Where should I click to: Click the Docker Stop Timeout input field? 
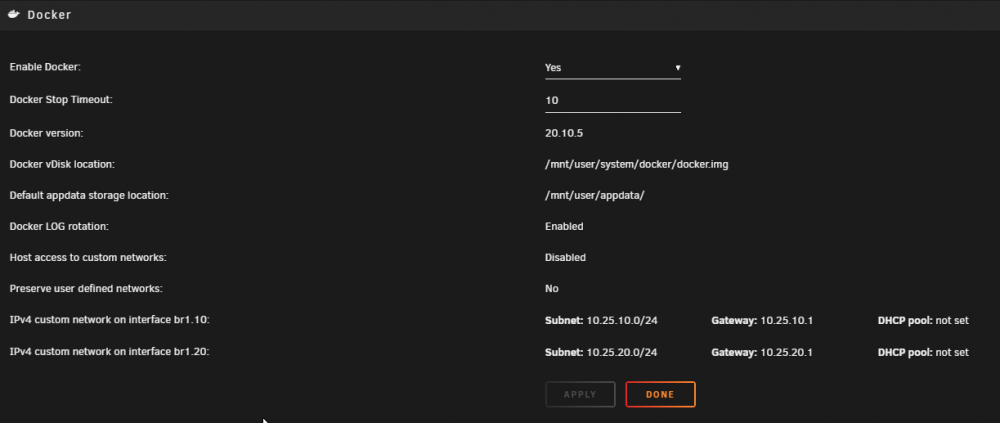click(x=613, y=101)
